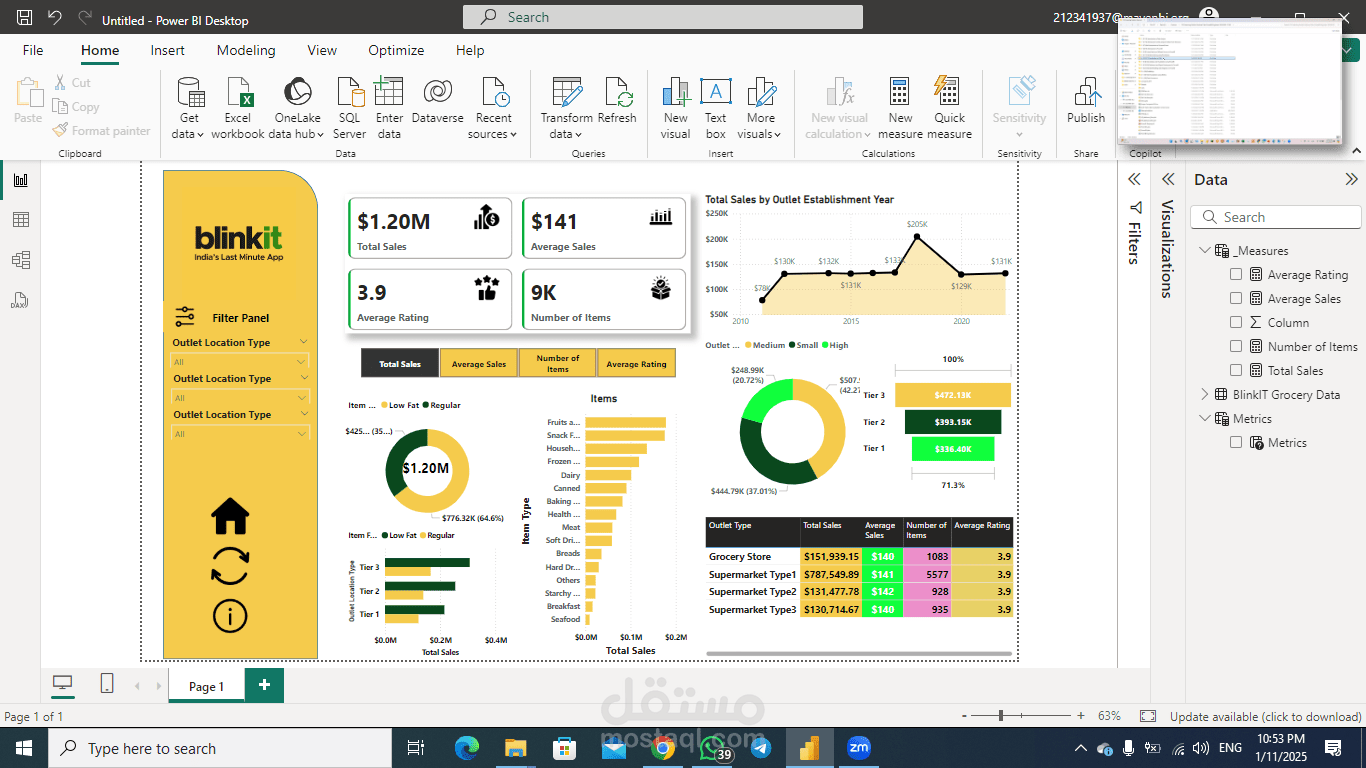Check the Total Sales measure
The width and height of the screenshot is (1366, 768).
(1237, 370)
